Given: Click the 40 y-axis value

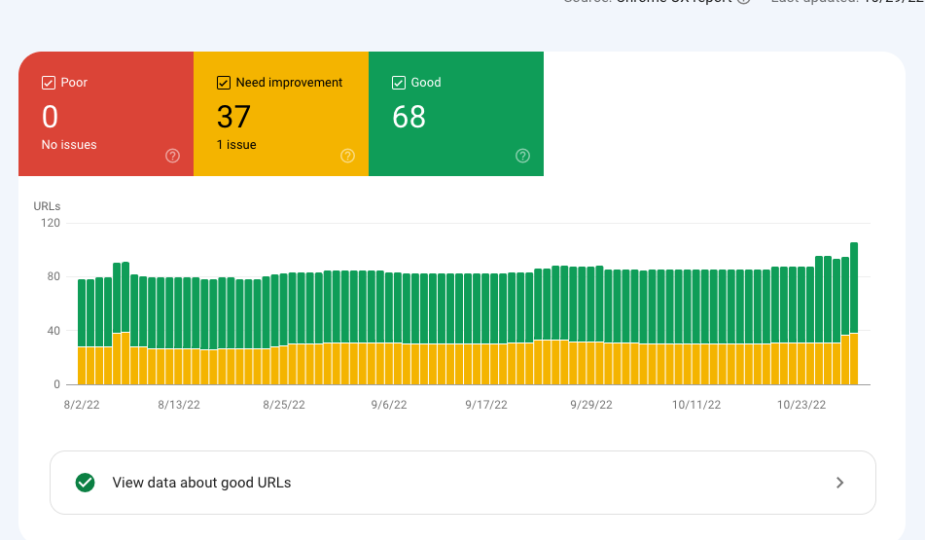Looking at the screenshot, I should click(x=54, y=330).
